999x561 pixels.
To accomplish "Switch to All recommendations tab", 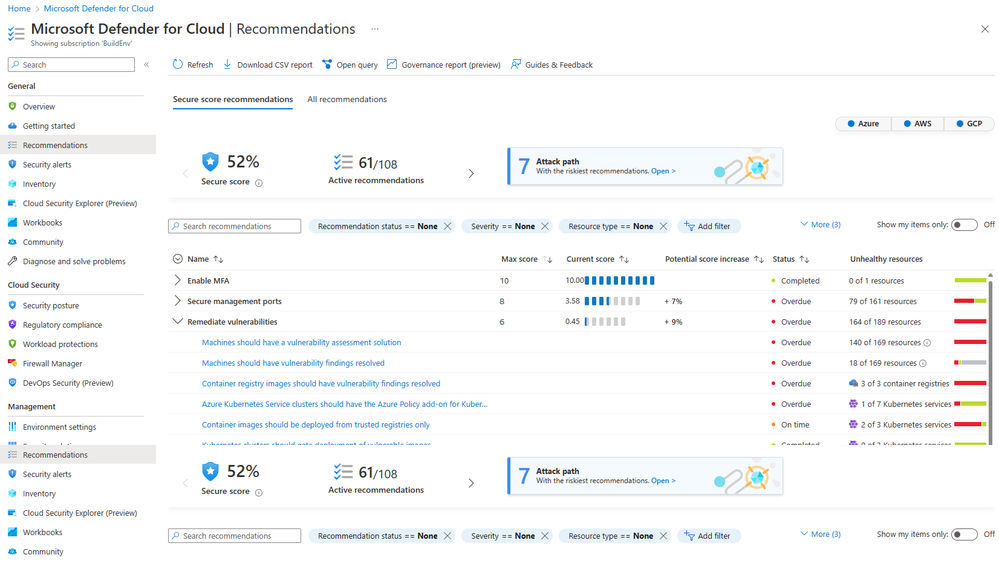I will pyautogui.click(x=347, y=99).
